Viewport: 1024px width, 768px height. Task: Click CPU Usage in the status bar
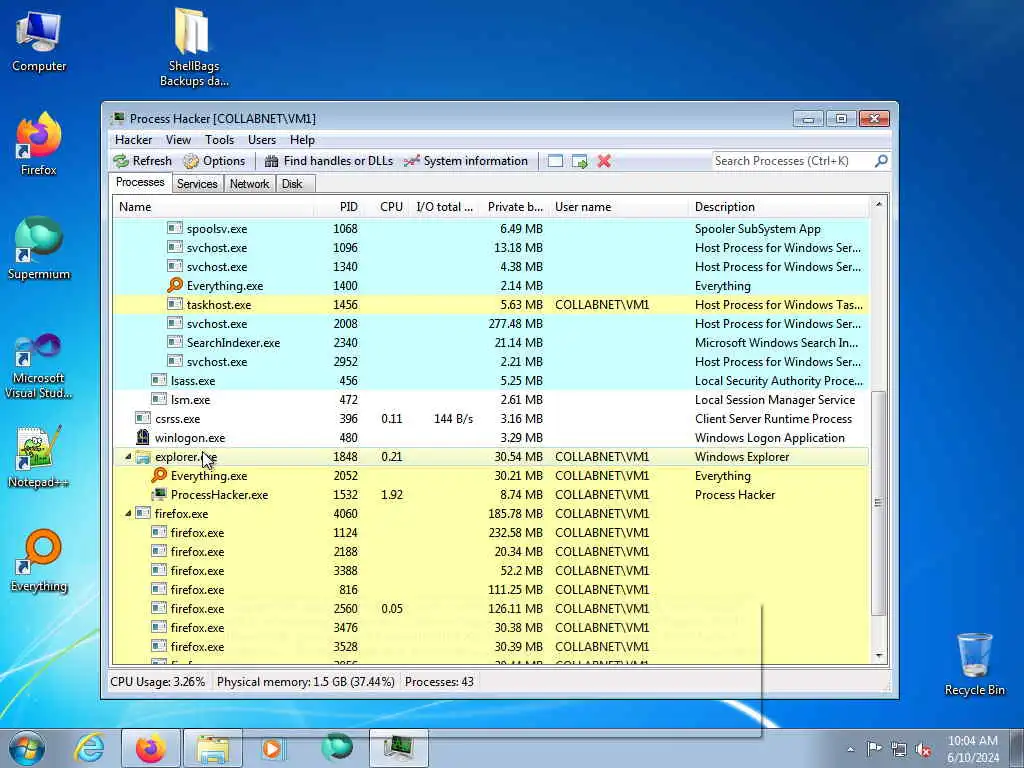click(157, 681)
